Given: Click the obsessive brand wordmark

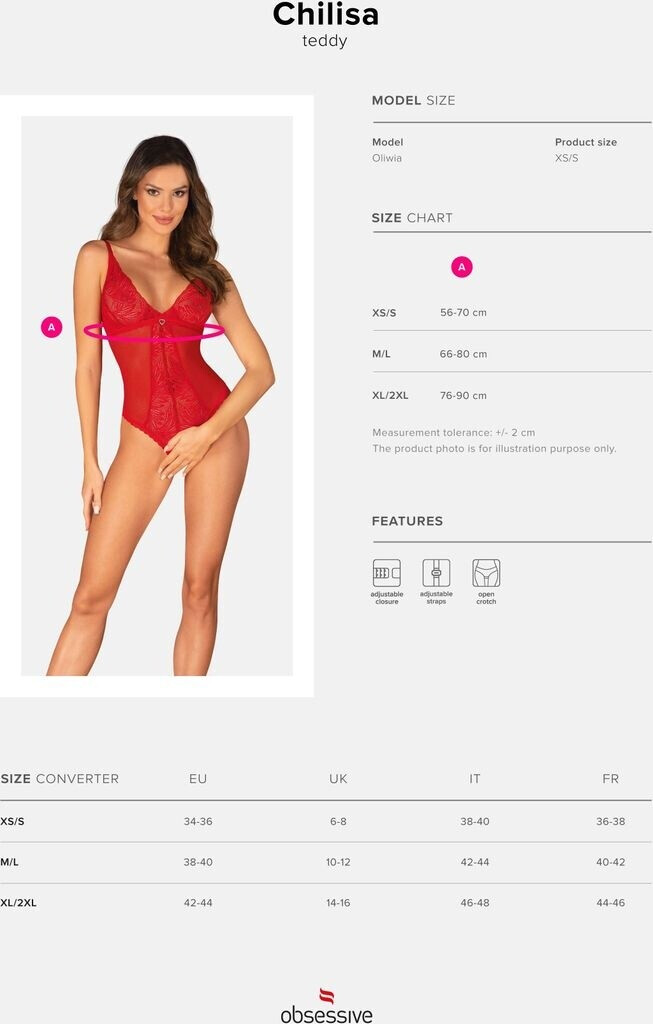Looking at the screenshot, I should 326,1014.
